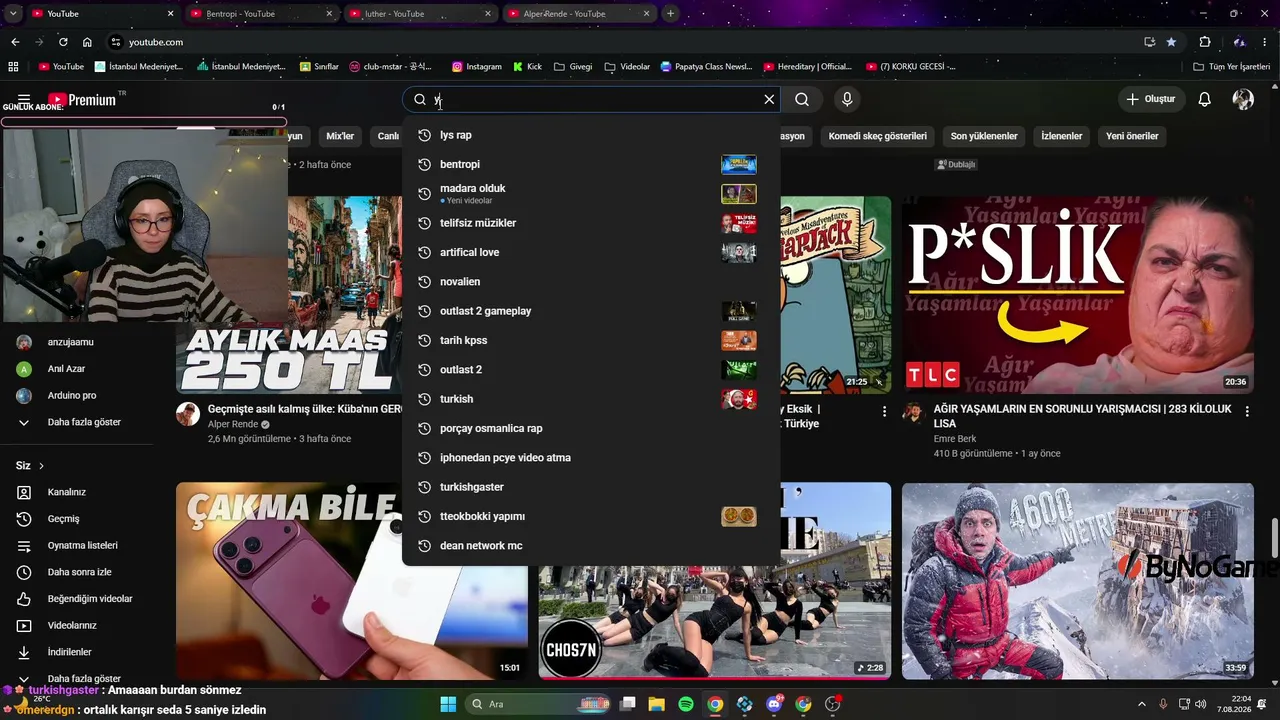Open the Sınıflar bookmark
This screenshot has width=1280, height=720.
pos(319,67)
